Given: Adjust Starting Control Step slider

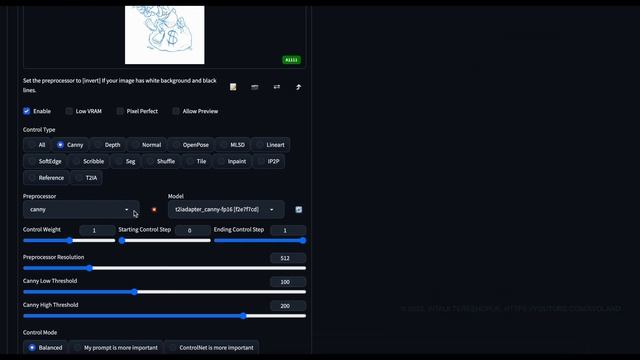Looking at the screenshot, I should pyautogui.click(x=164, y=241).
